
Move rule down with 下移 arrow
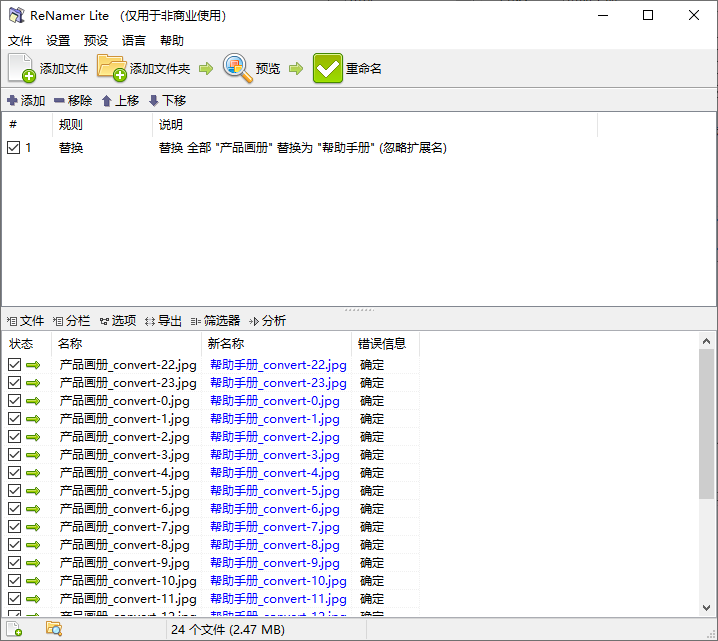point(153,101)
